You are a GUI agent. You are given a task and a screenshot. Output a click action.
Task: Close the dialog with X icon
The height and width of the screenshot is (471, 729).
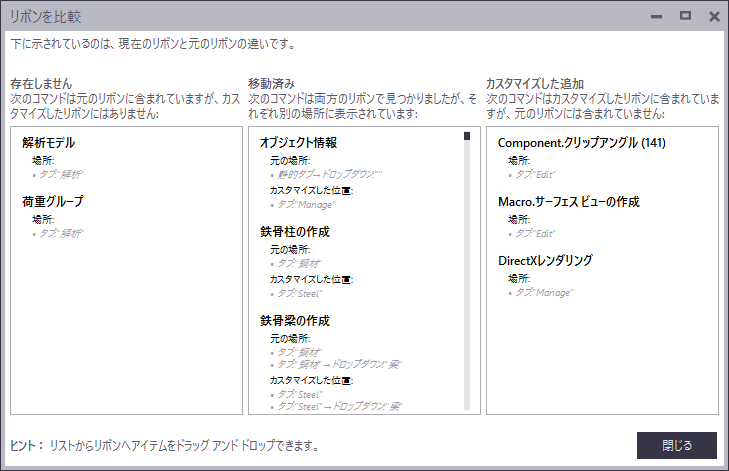(714, 17)
